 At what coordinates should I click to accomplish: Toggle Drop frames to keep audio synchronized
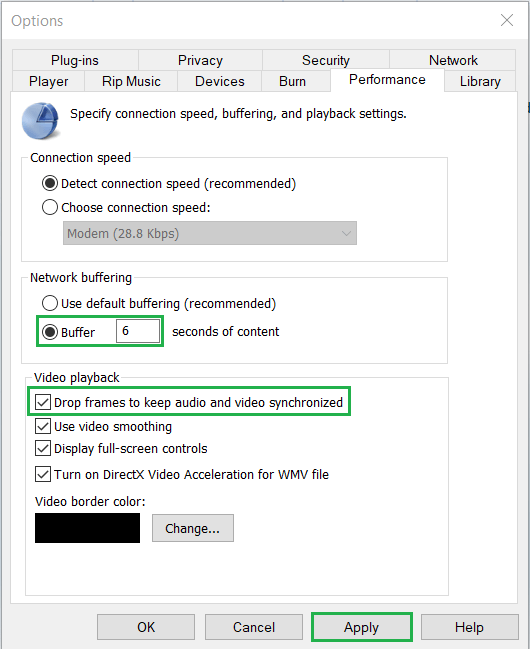pyautogui.click(x=43, y=402)
